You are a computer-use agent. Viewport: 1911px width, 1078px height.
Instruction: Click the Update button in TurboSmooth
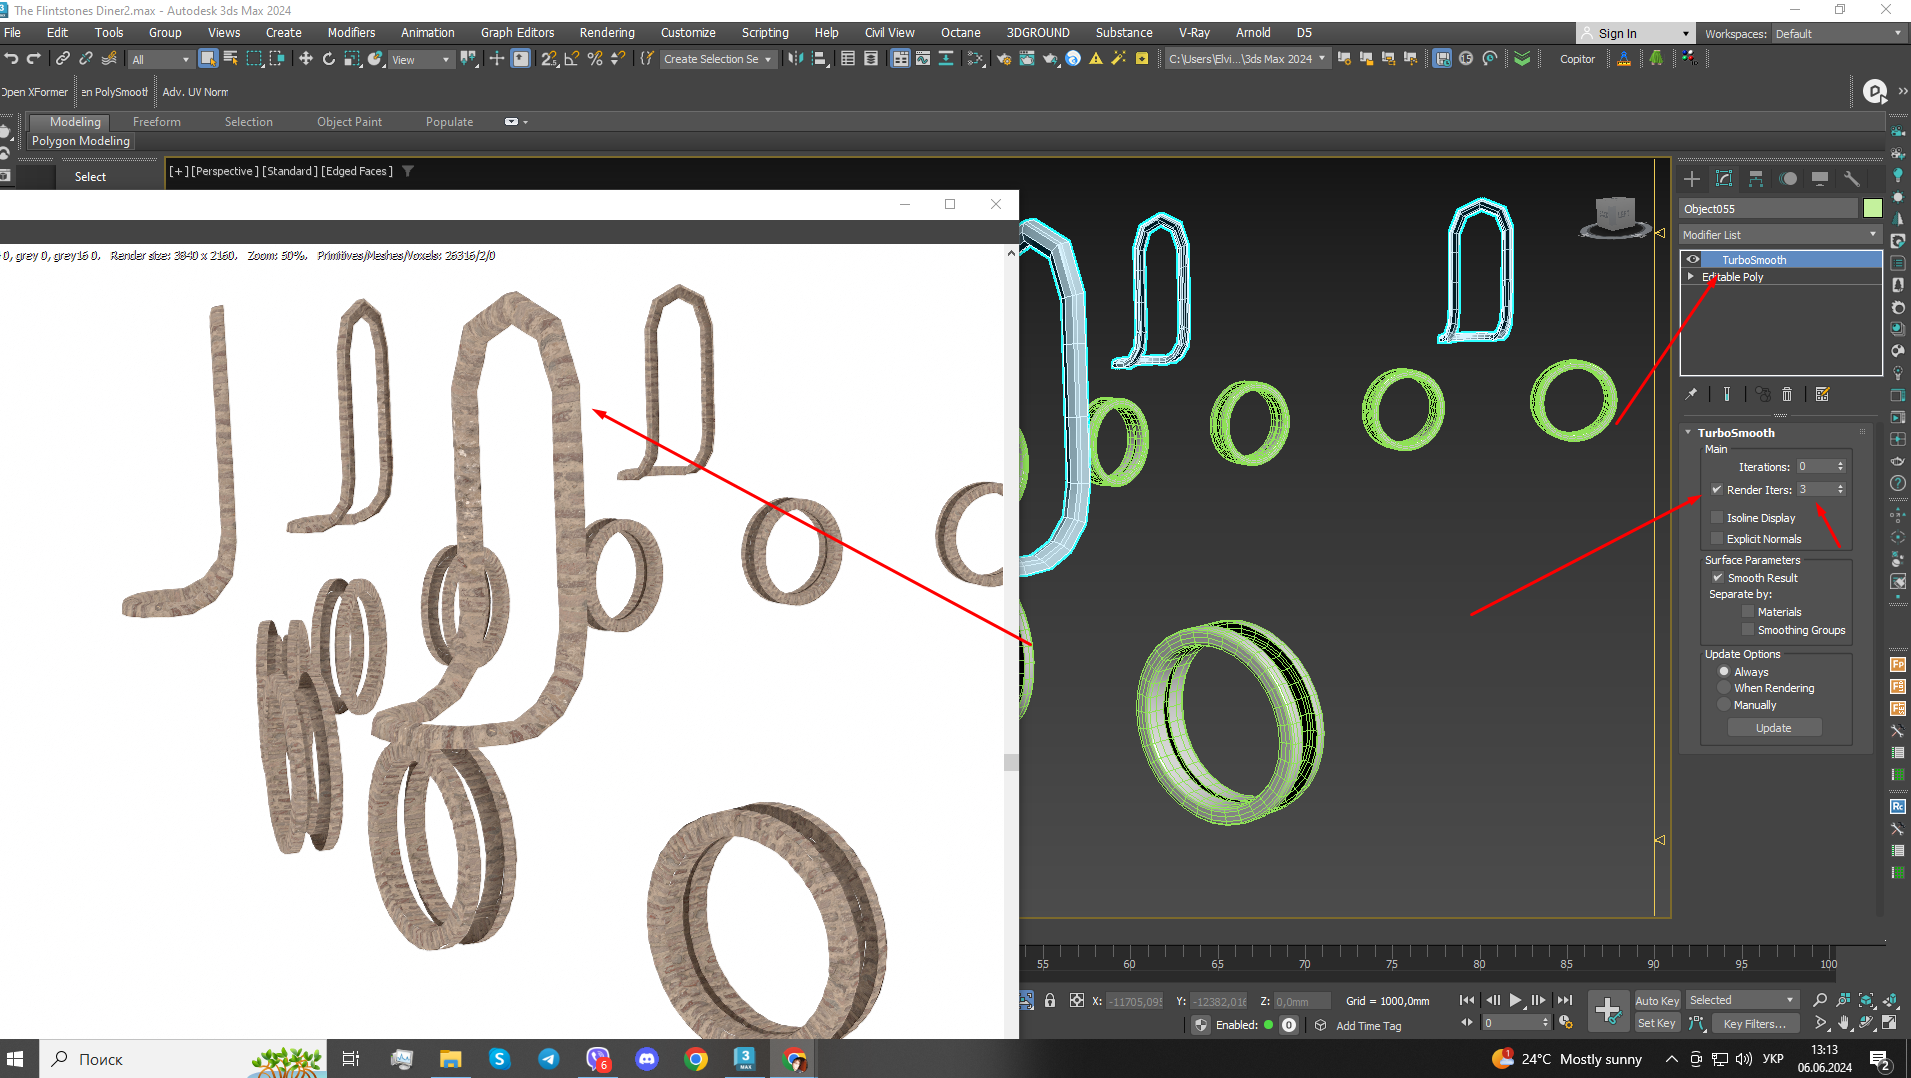point(1774,728)
